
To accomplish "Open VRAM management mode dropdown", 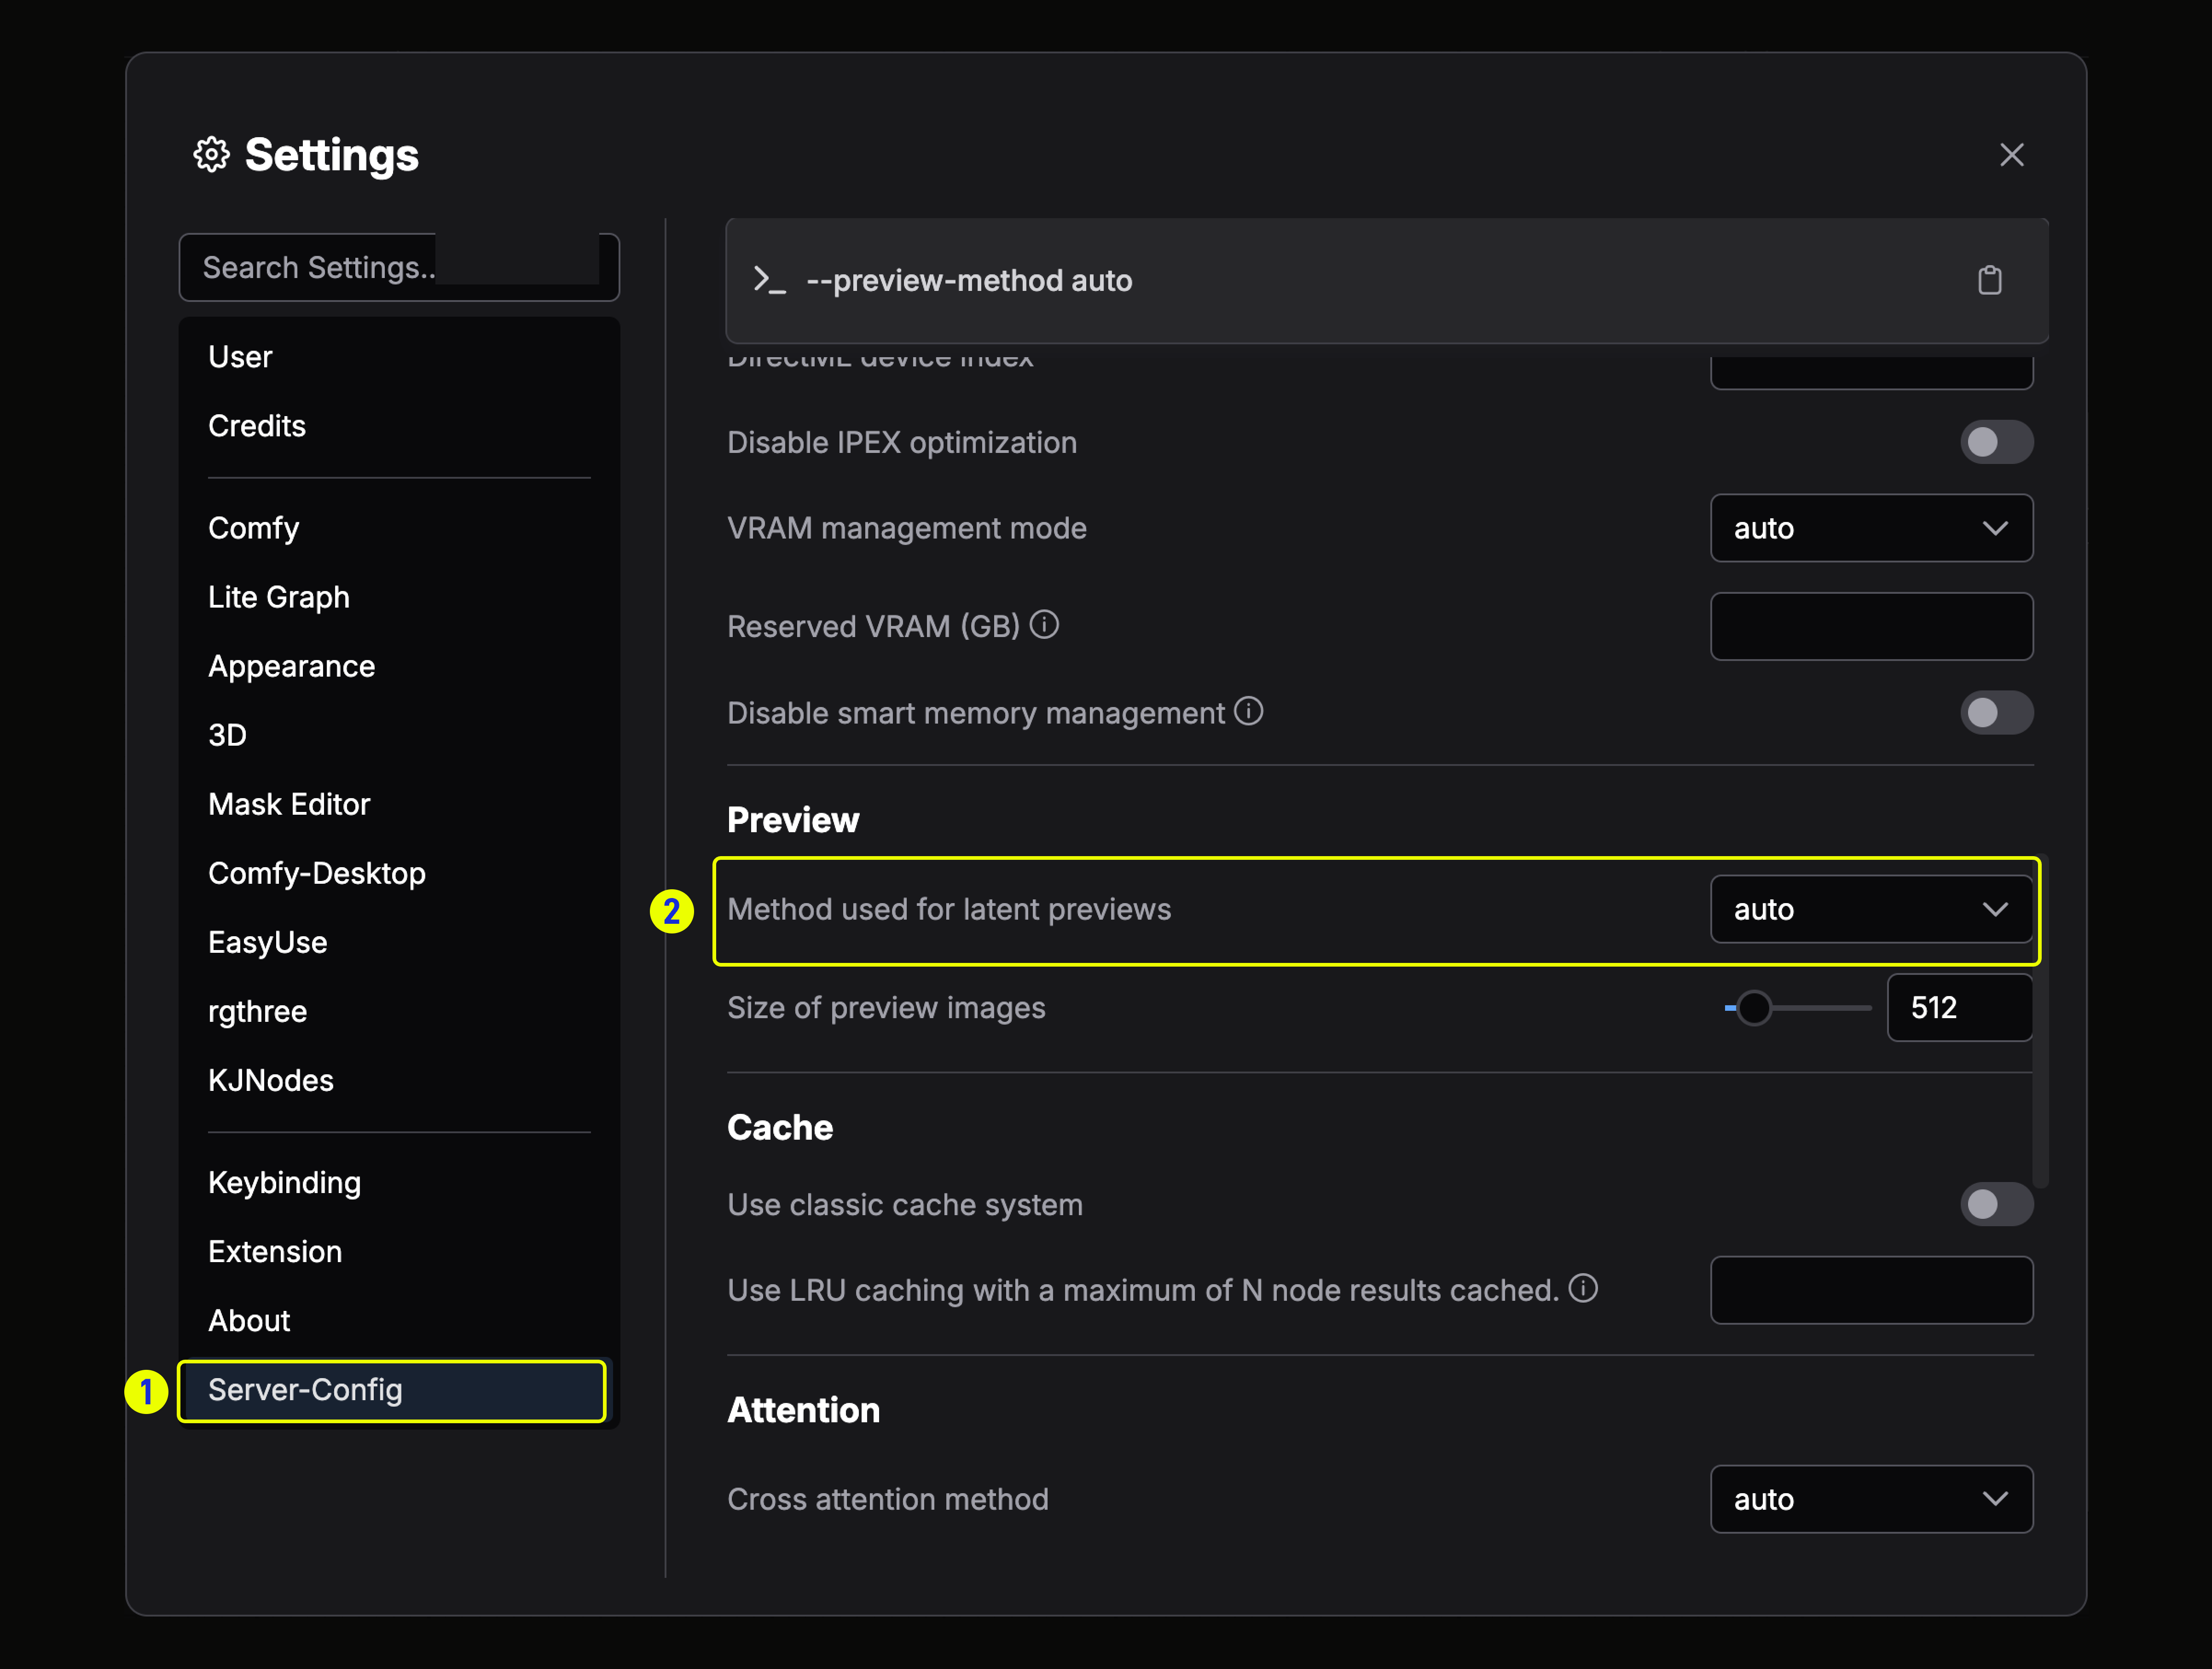I will coord(1870,528).
